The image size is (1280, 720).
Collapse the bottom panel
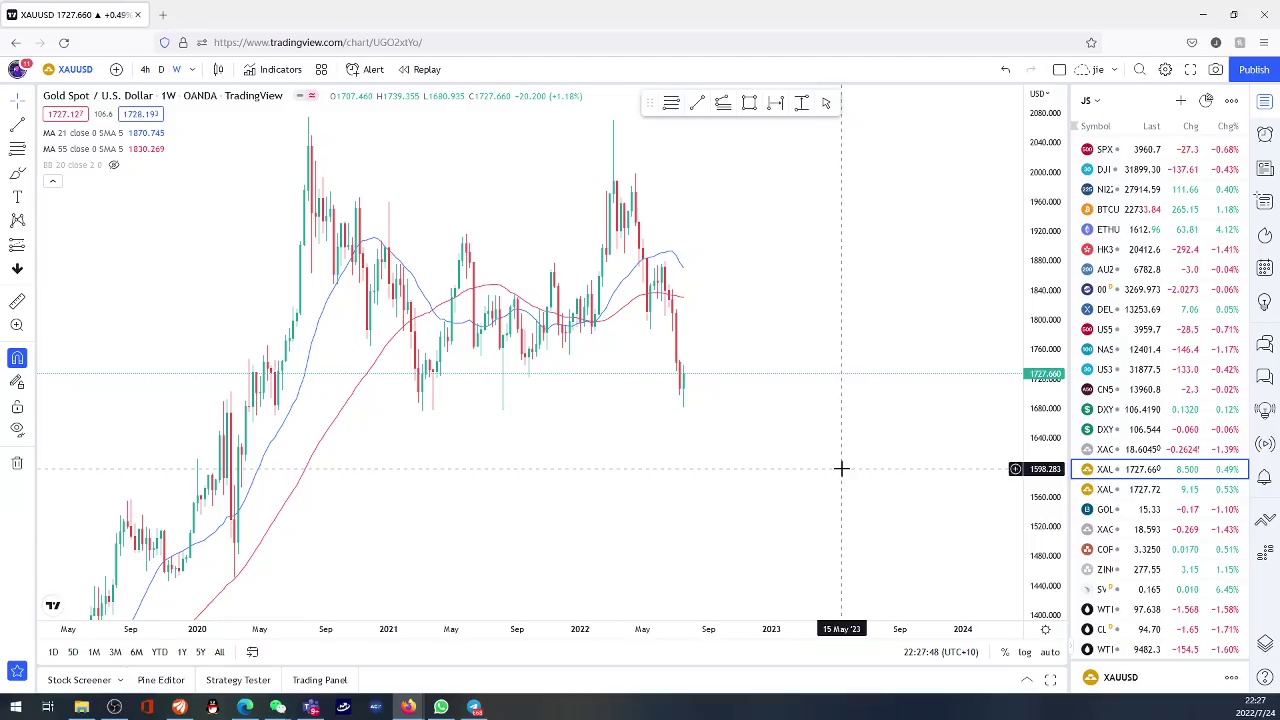(1027, 680)
